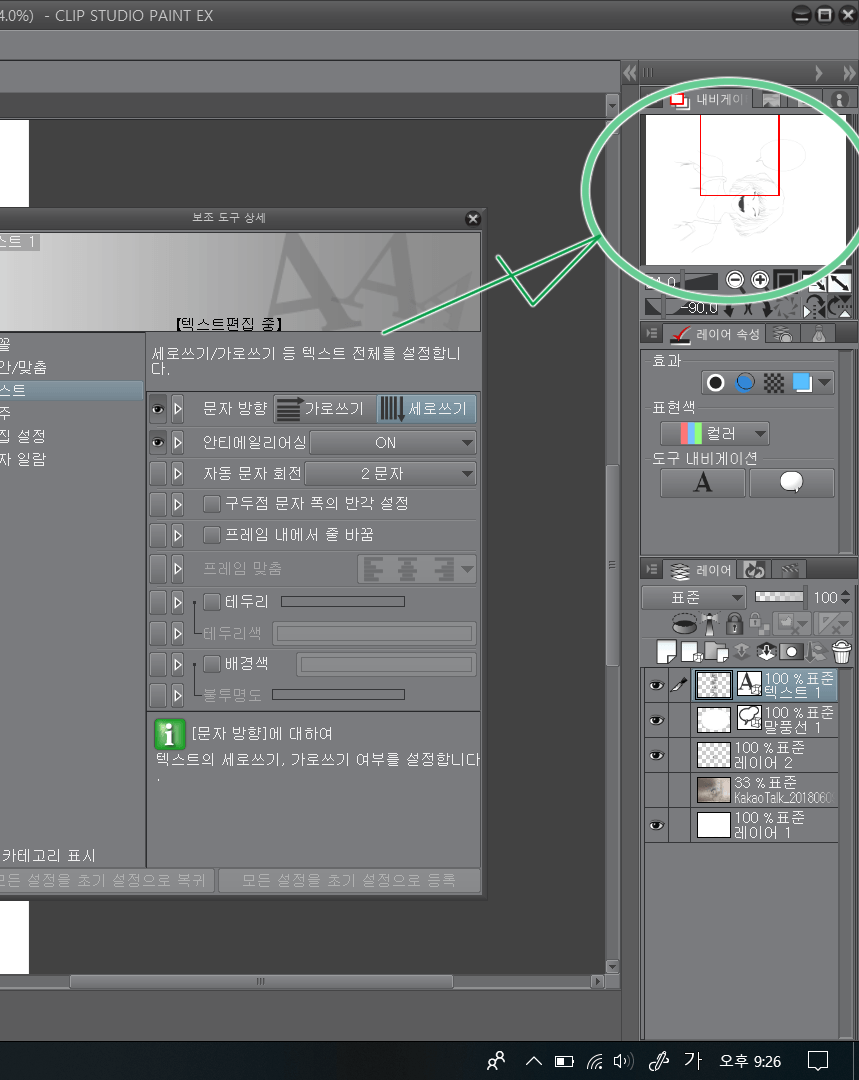Select the Balloon tool in tool navigation
The image size is (859, 1080).
point(791,483)
